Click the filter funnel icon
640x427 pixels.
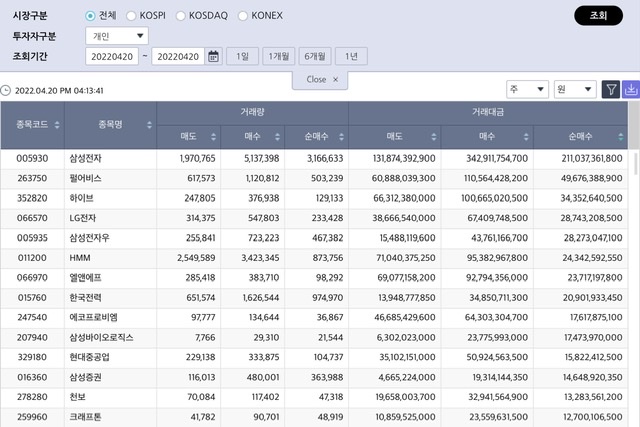tap(611, 90)
